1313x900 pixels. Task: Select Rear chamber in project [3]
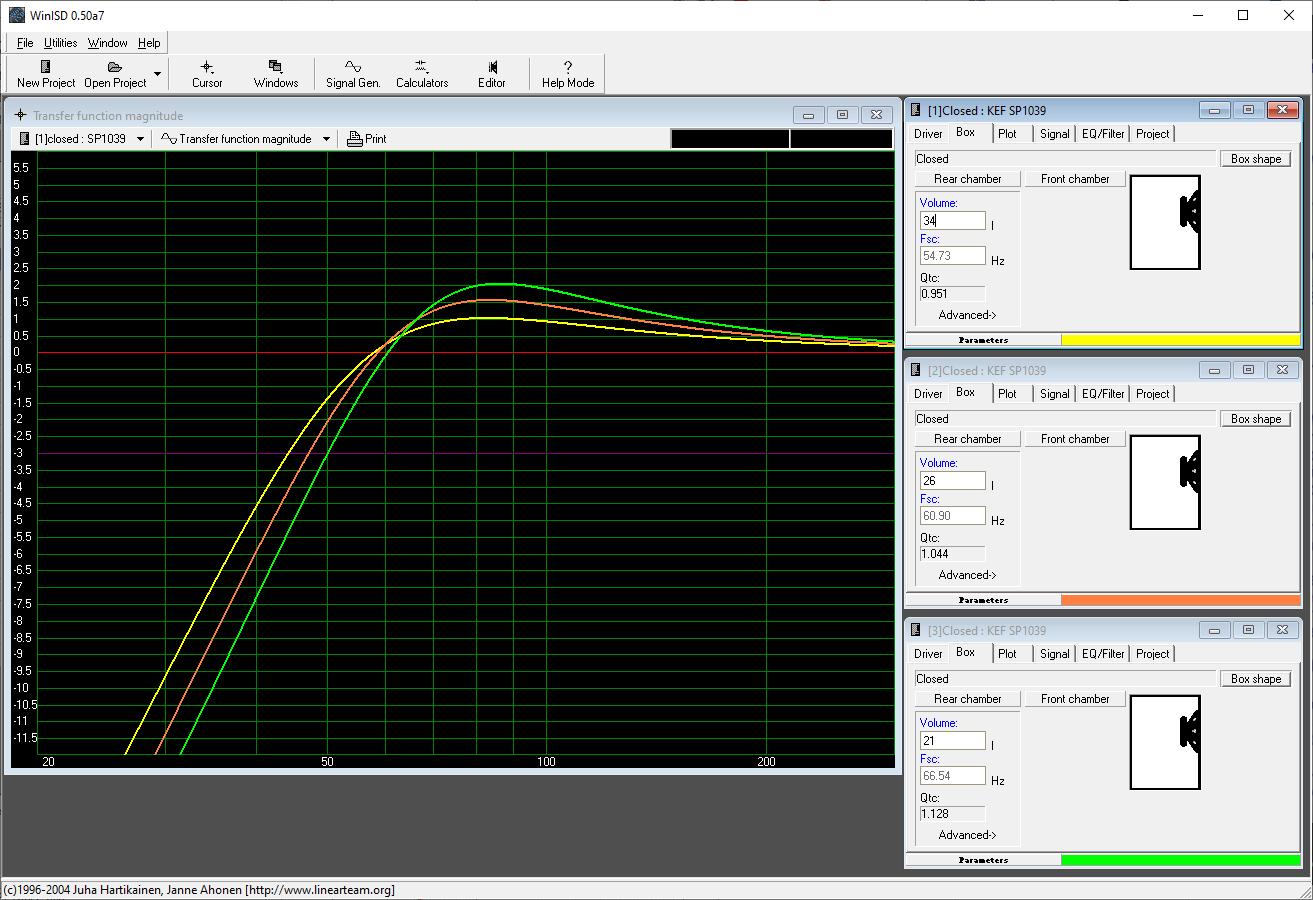(x=967, y=699)
